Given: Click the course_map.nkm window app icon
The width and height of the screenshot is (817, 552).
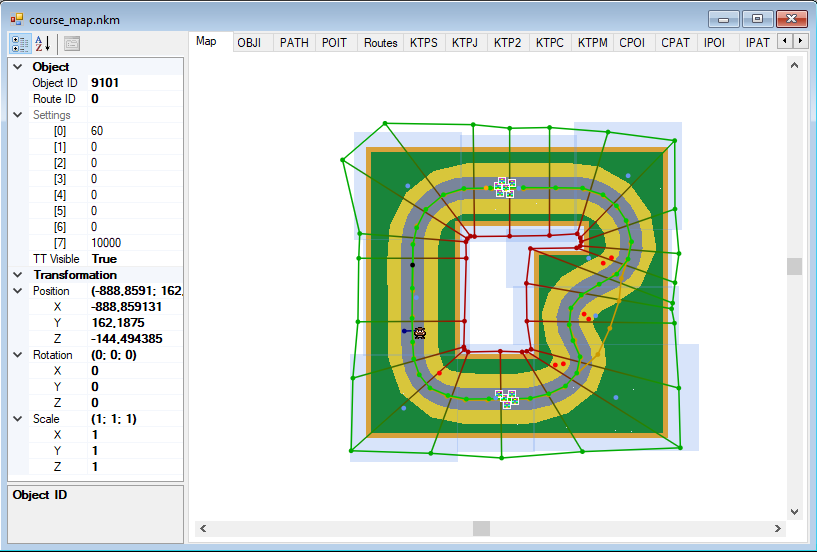Looking at the screenshot, I should click(x=17, y=20).
